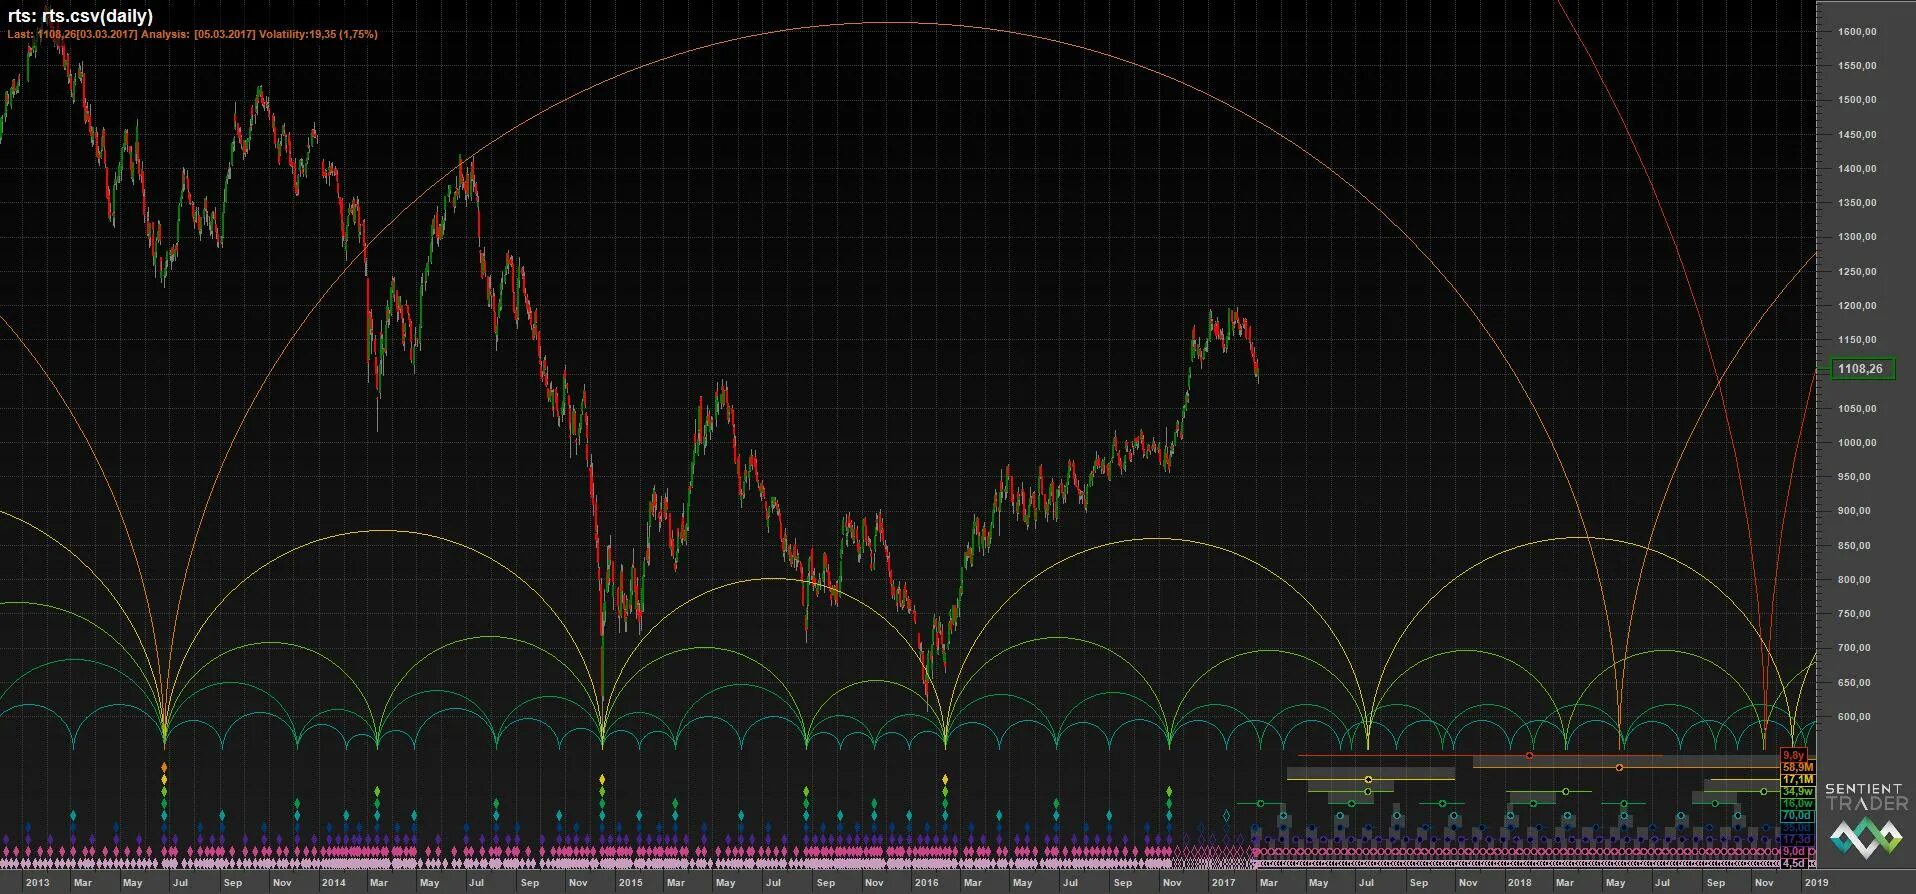Click the 2019 year label on time axis
The image size is (1916, 894).
(1816, 883)
